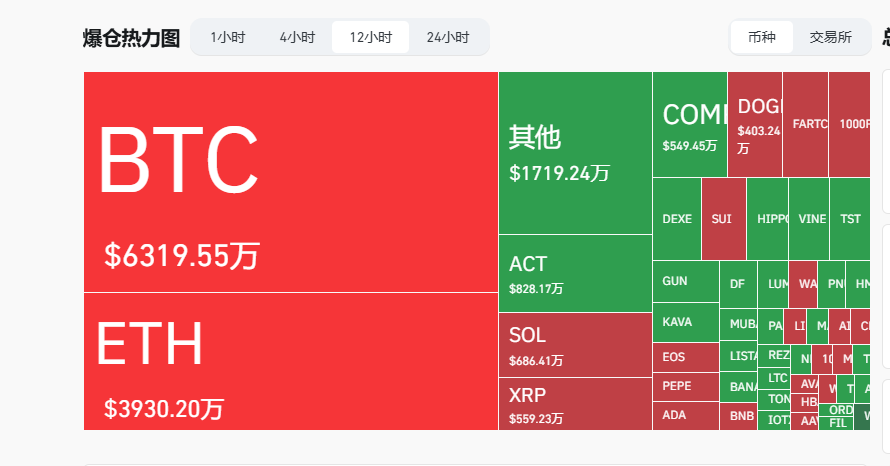The image size is (890, 466).
Task: Click the BTC liquidation tile
Action: click(x=290, y=182)
